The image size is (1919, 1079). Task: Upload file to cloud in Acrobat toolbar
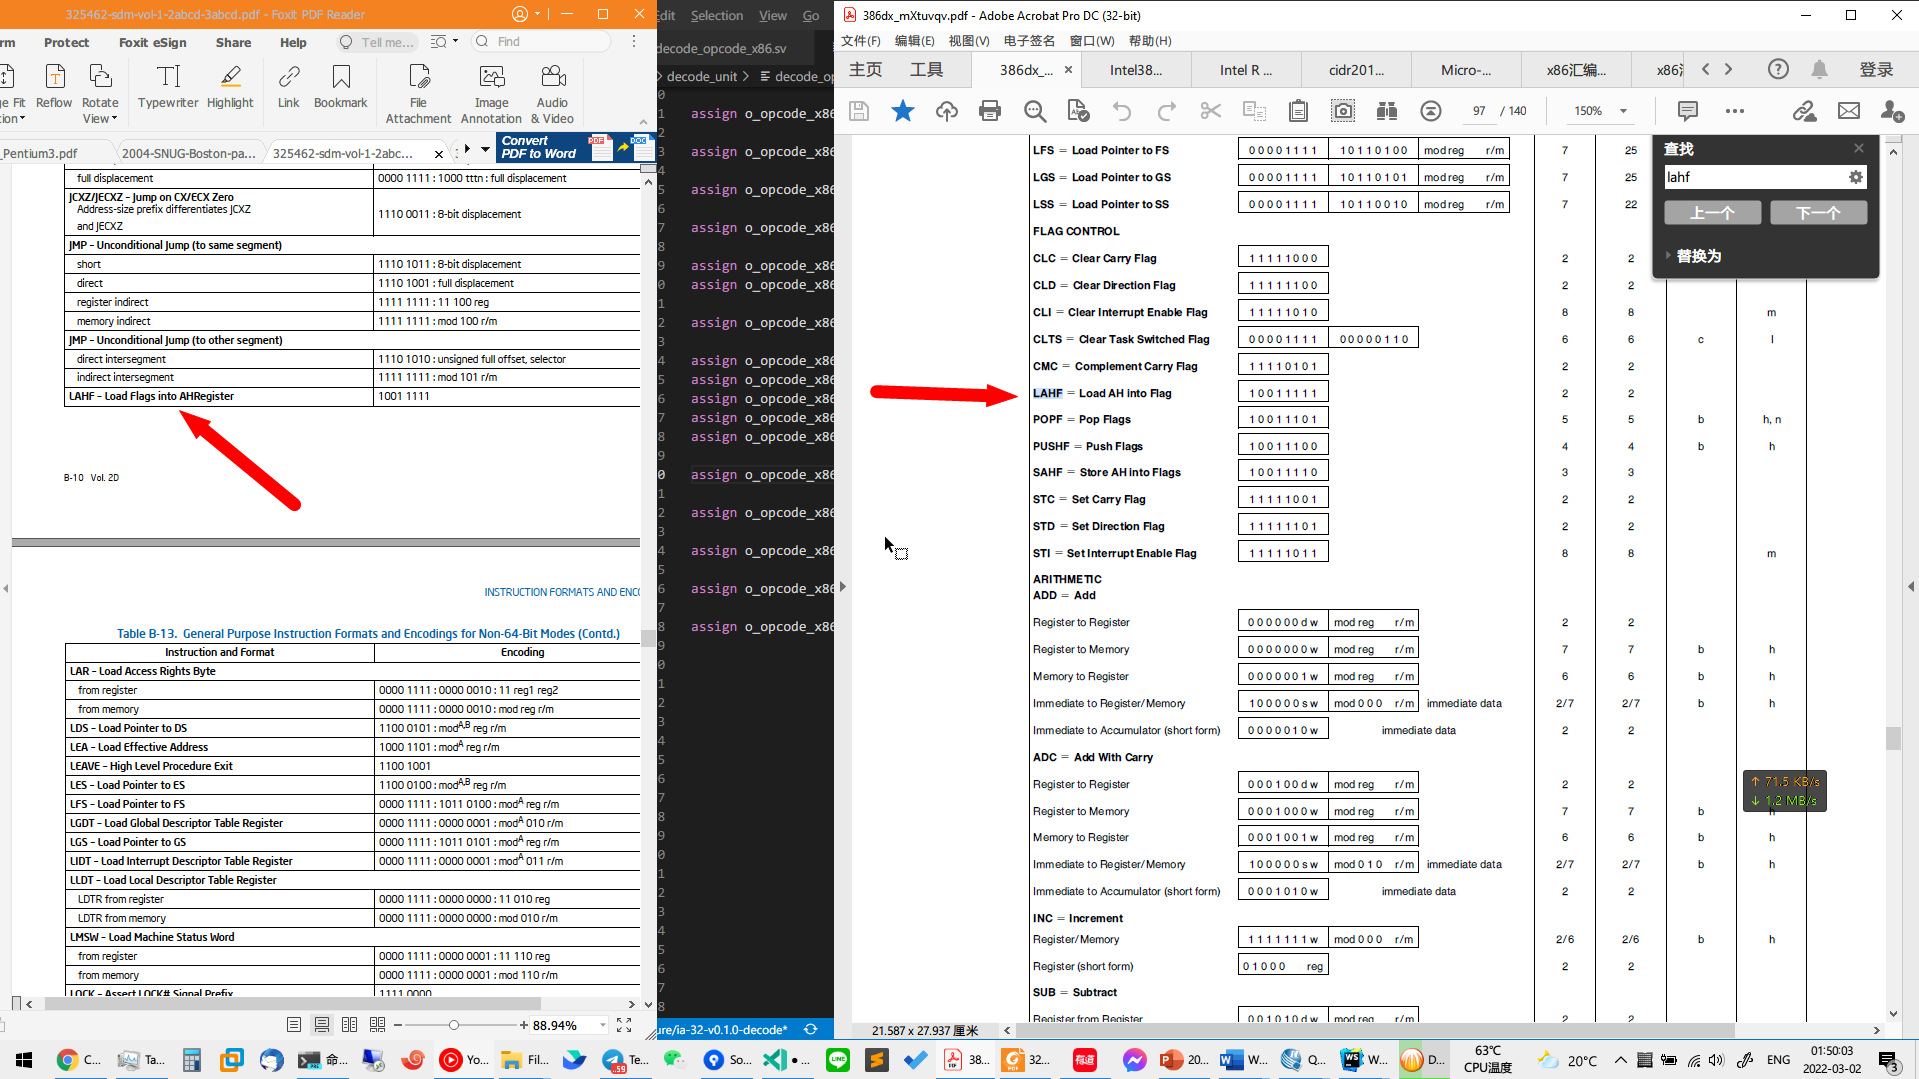[x=946, y=111]
